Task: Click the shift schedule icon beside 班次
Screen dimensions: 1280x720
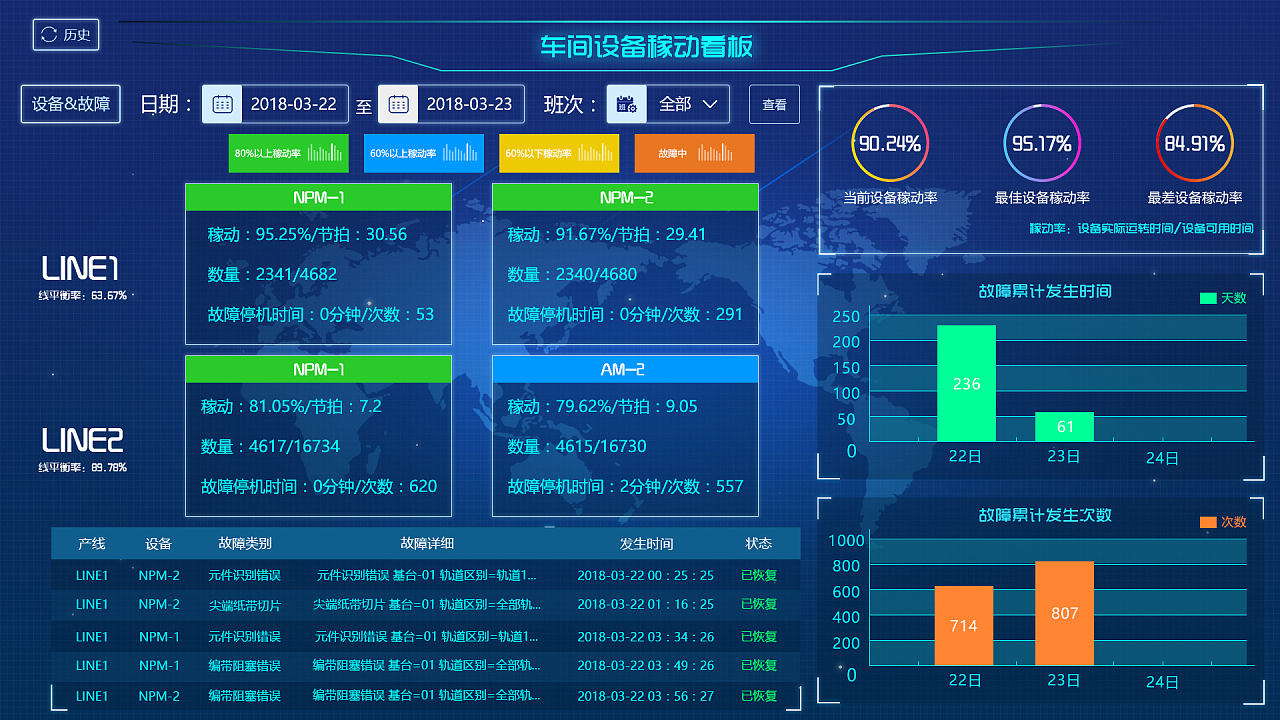Action: (627, 104)
